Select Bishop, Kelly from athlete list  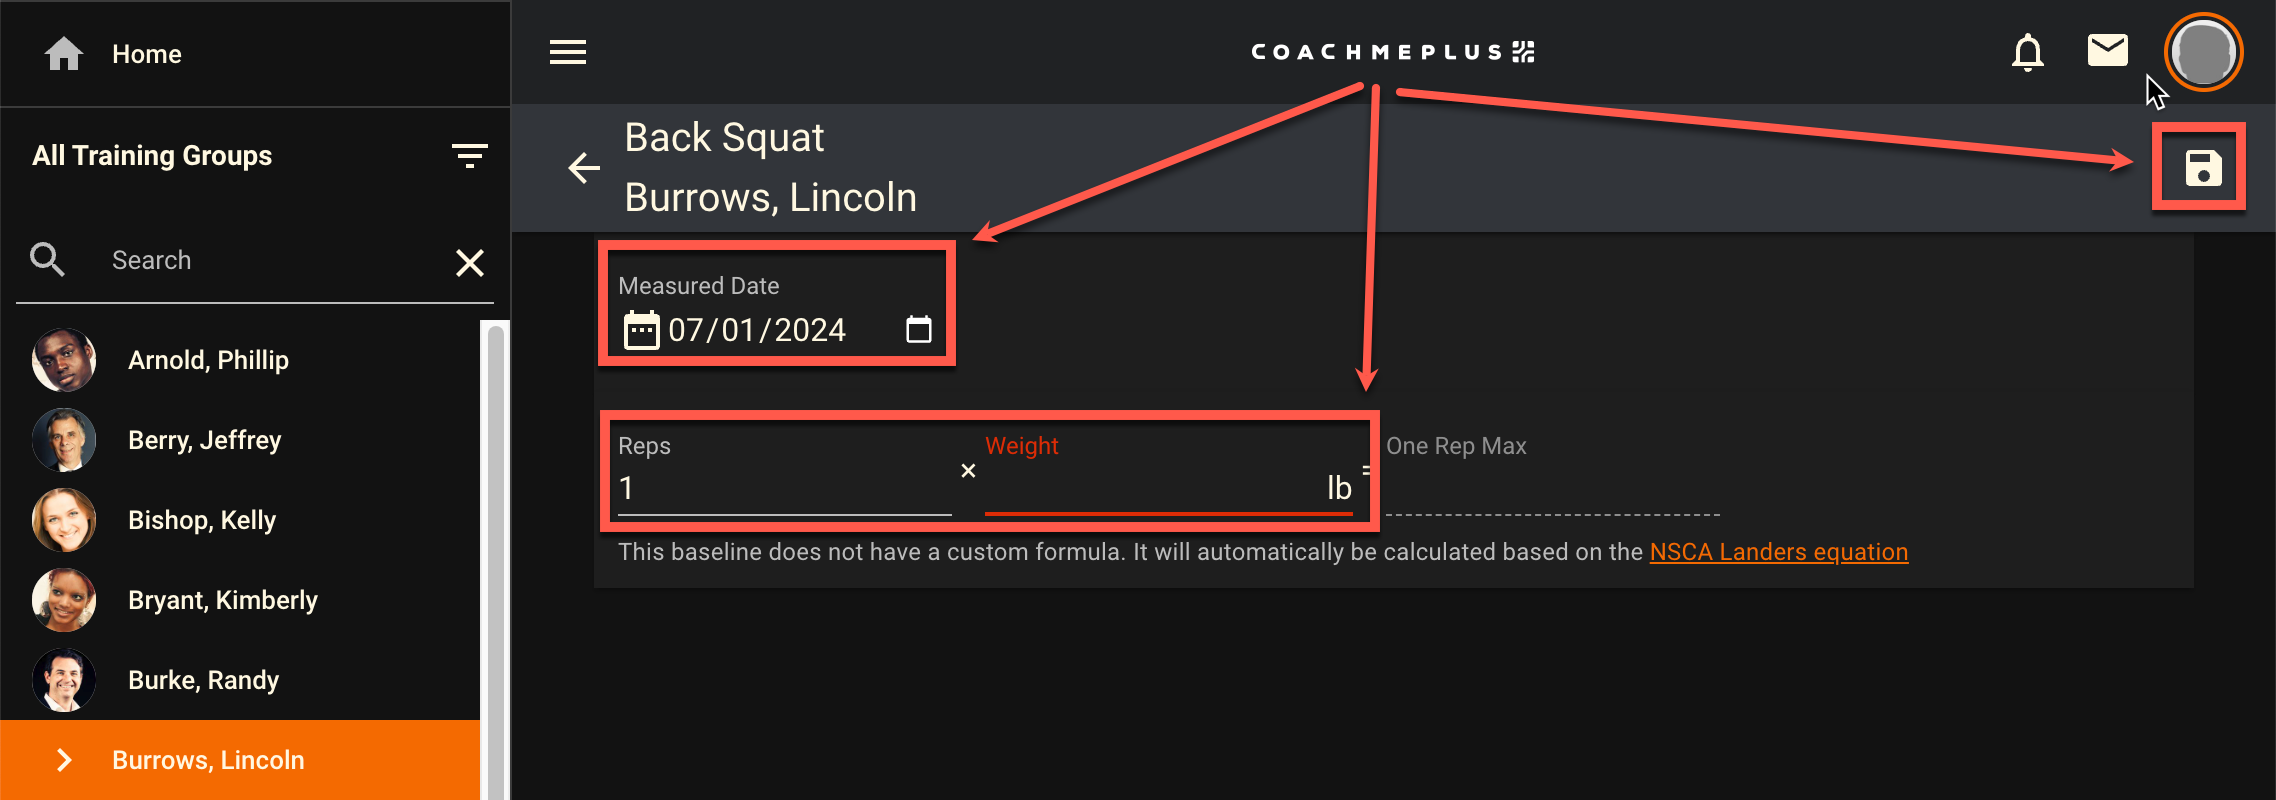point(202,520)
